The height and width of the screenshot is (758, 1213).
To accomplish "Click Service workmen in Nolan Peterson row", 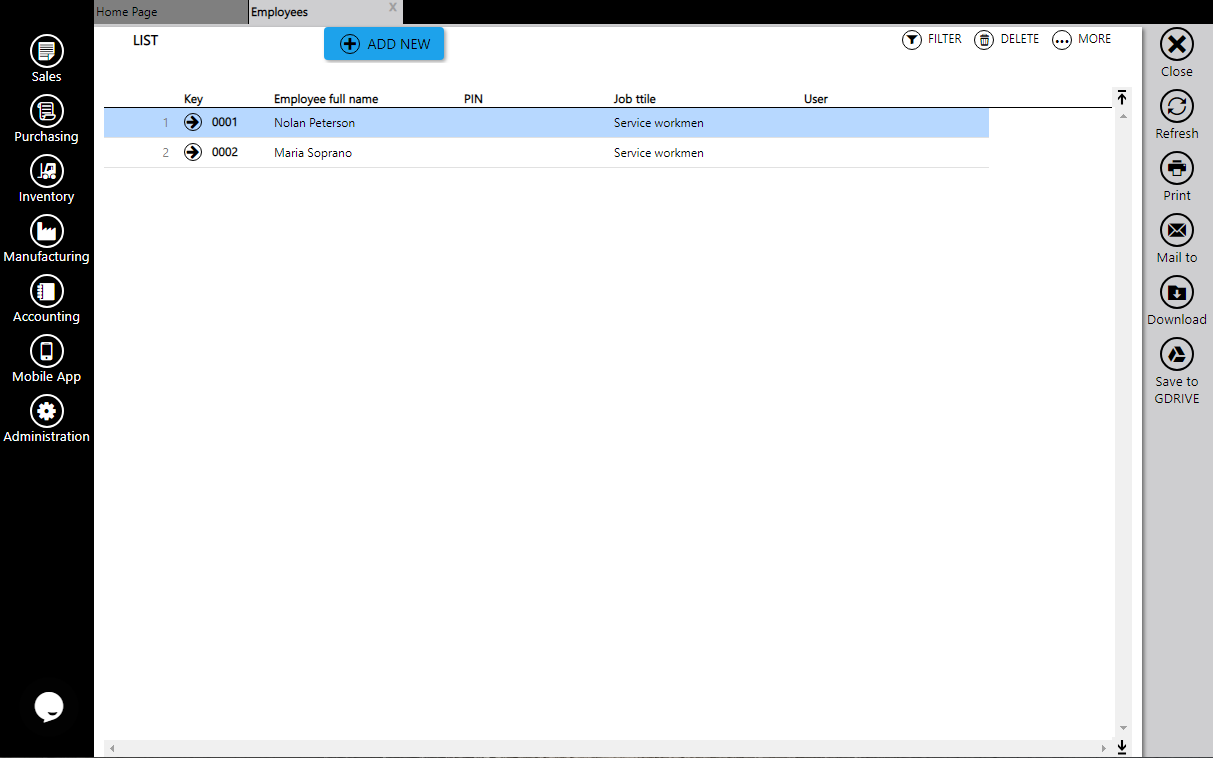I will click(x=659, y=123).
